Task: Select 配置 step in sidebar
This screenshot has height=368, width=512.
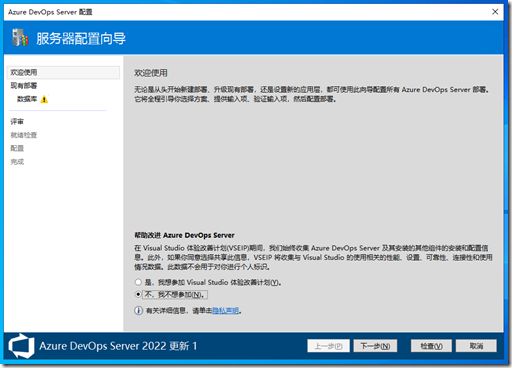Action: pyautogui.click(x=17, y=148)
